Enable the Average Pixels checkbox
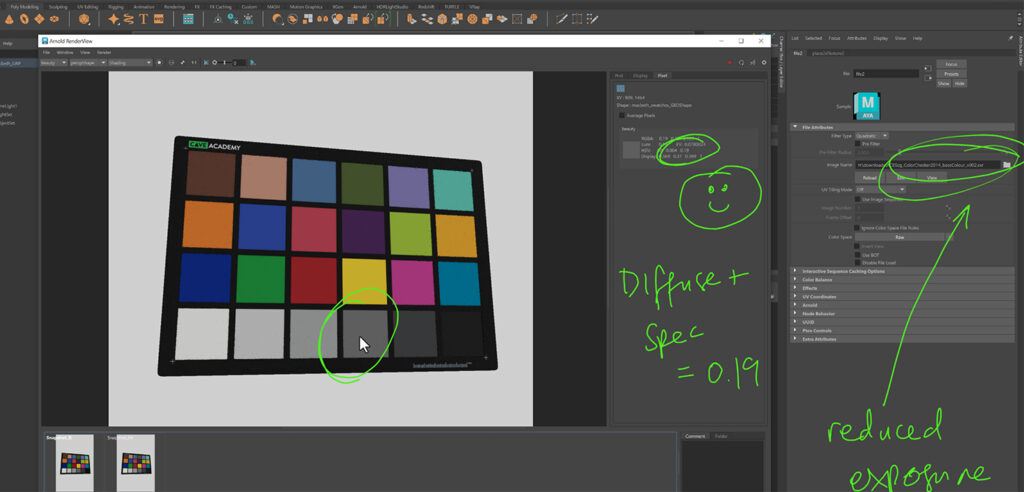The height and width of the screenshot is (492, 1024). click(620, 115)
